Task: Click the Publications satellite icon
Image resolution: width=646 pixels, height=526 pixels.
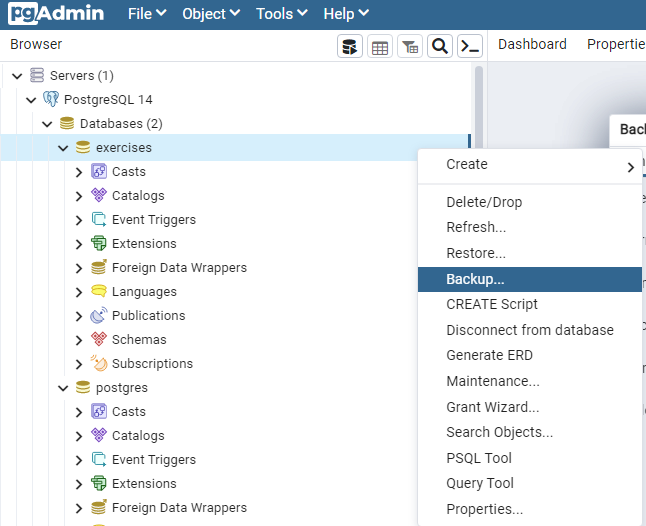Action: click(x=99, y=315)
